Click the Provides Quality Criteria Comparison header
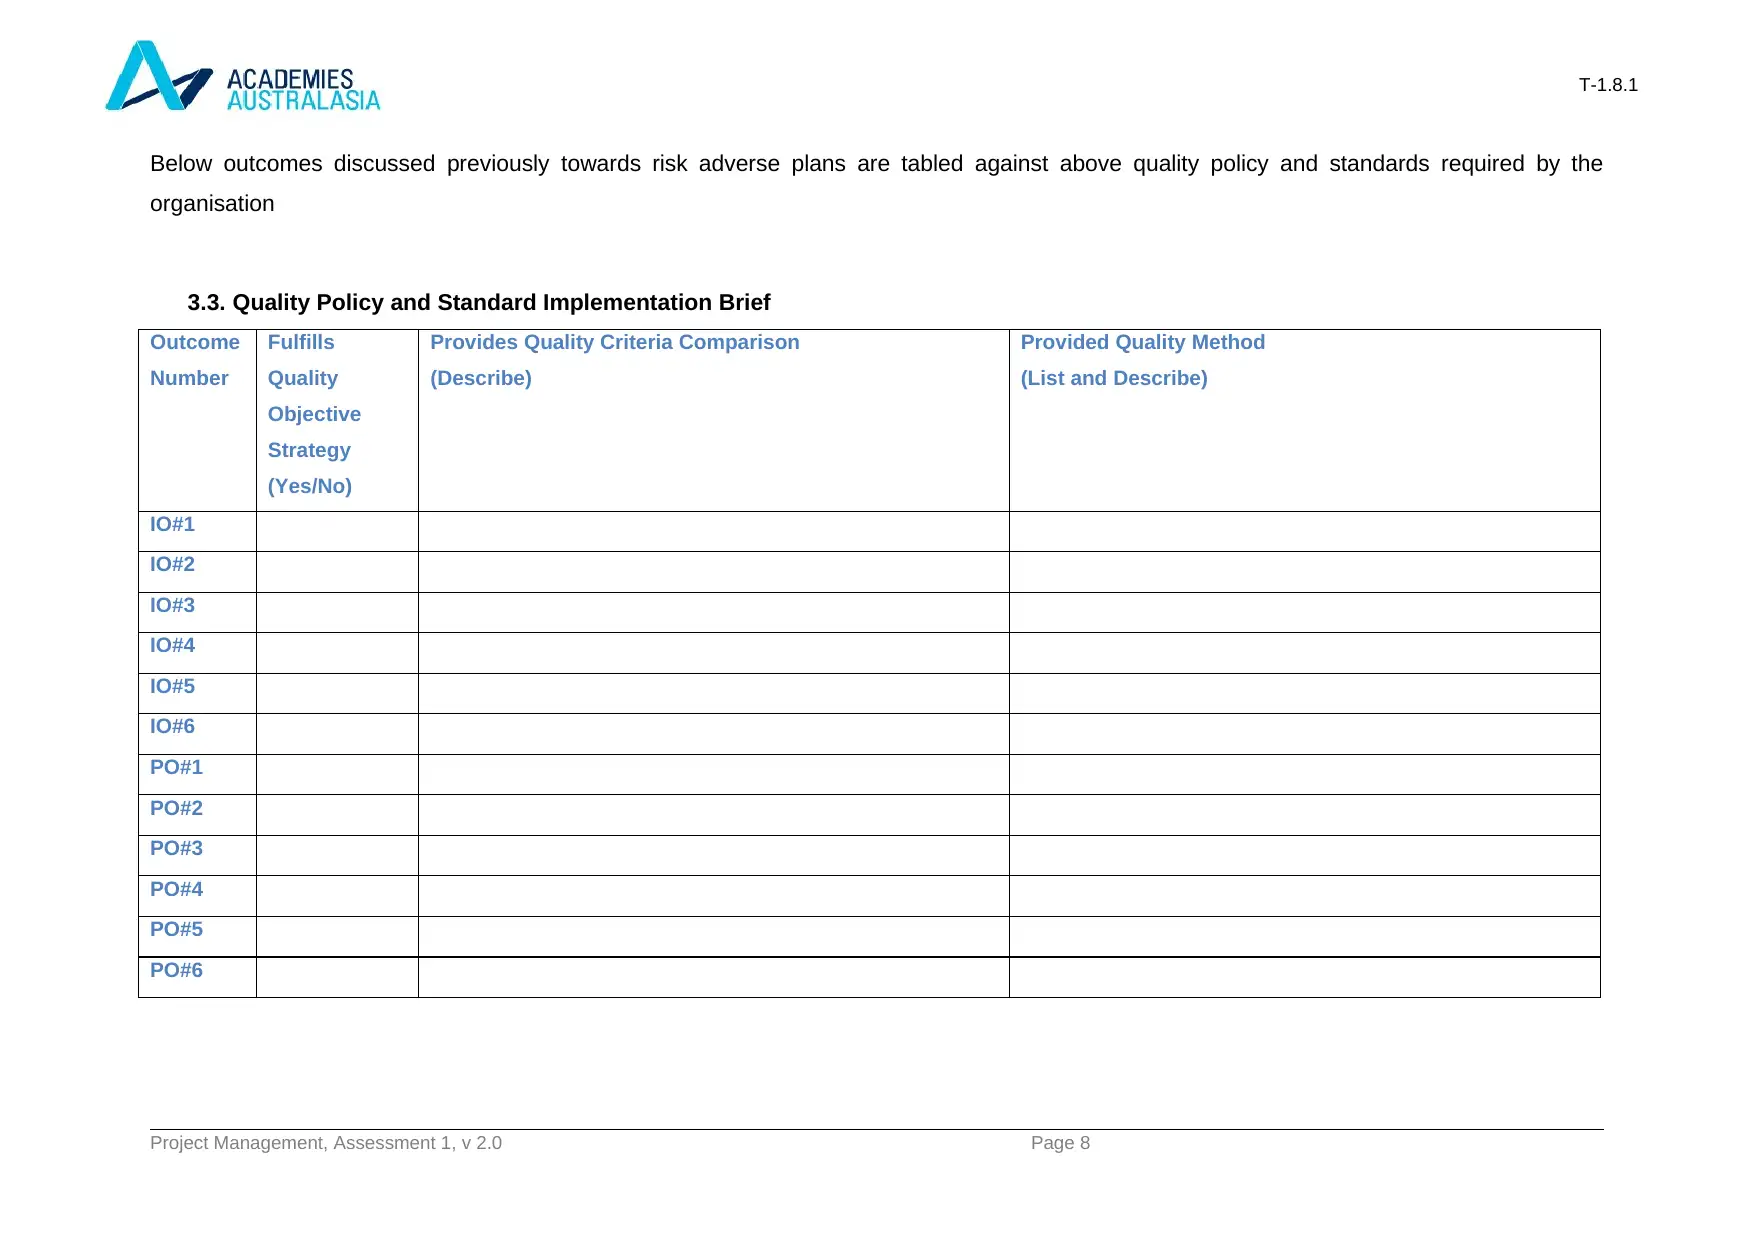Image resolution: width=1754 pixels, height=1241 pixels. pyautogui.click(x=615, y=360)
